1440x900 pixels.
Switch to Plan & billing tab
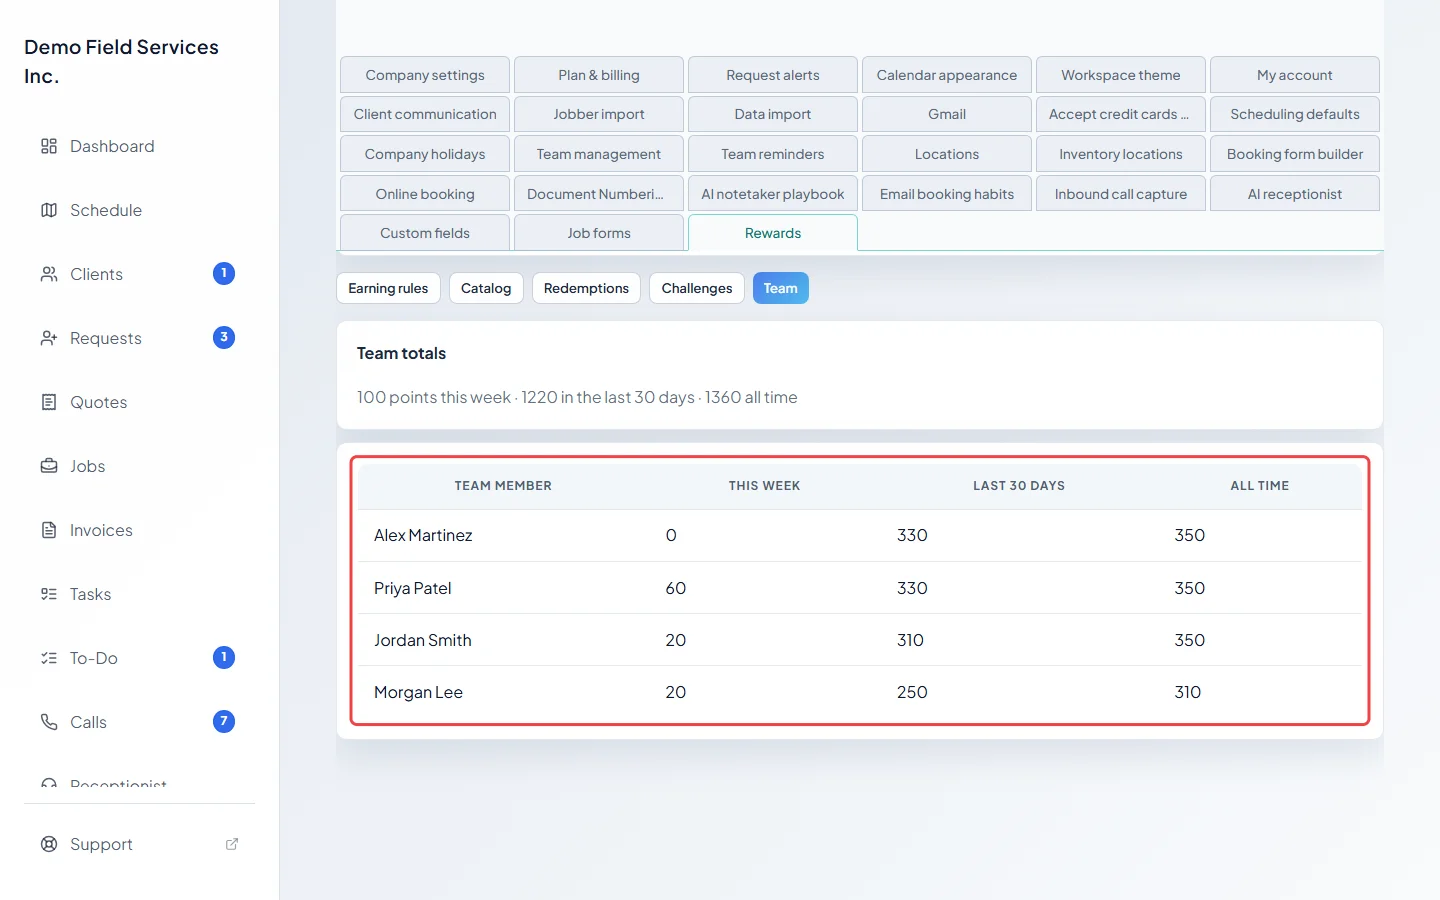(x=599, y=75)
